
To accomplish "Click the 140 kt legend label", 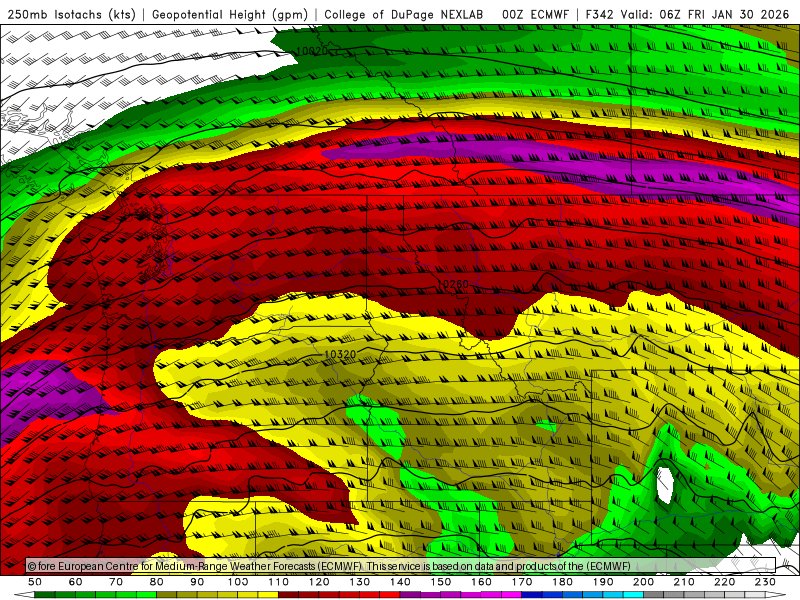I will (401, 582).
